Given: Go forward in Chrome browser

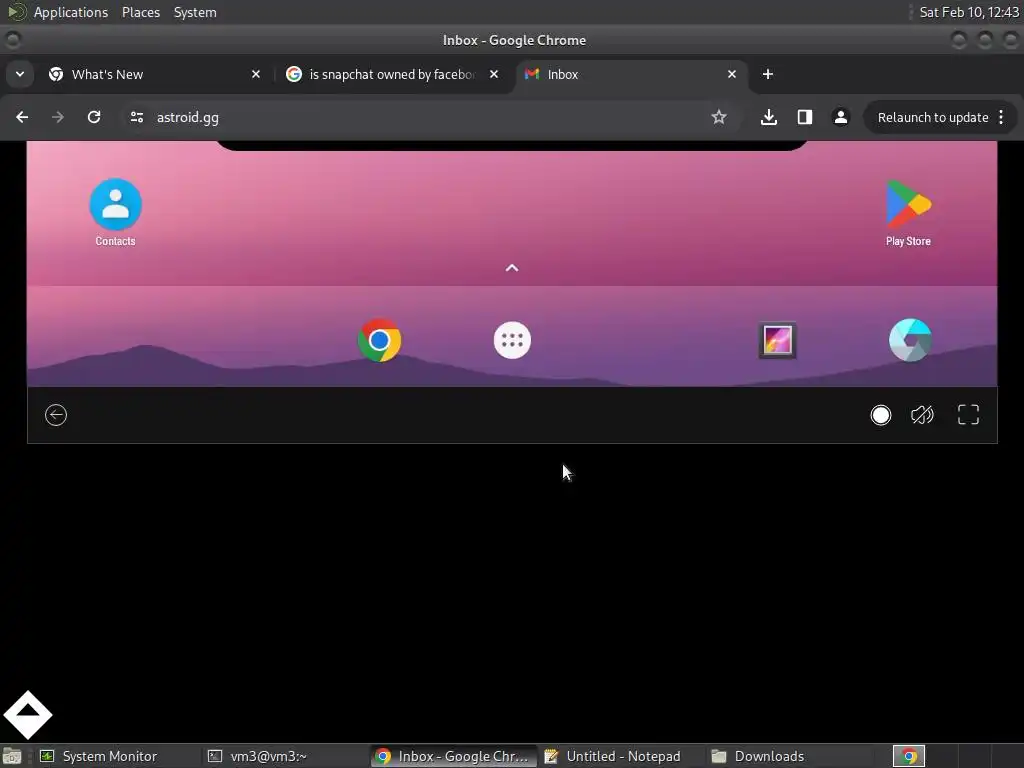Looking at the screenshot, I should [57, 118].
